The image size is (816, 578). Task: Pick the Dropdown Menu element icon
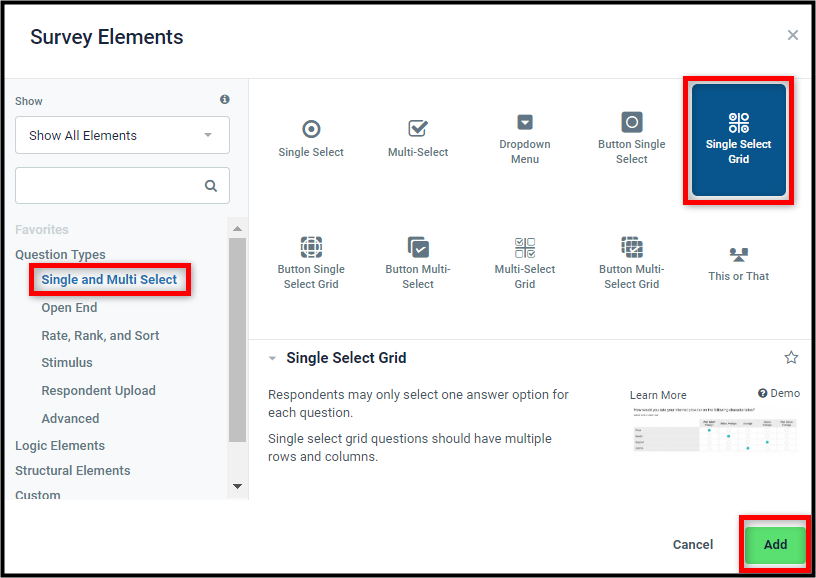click(525, 122)
